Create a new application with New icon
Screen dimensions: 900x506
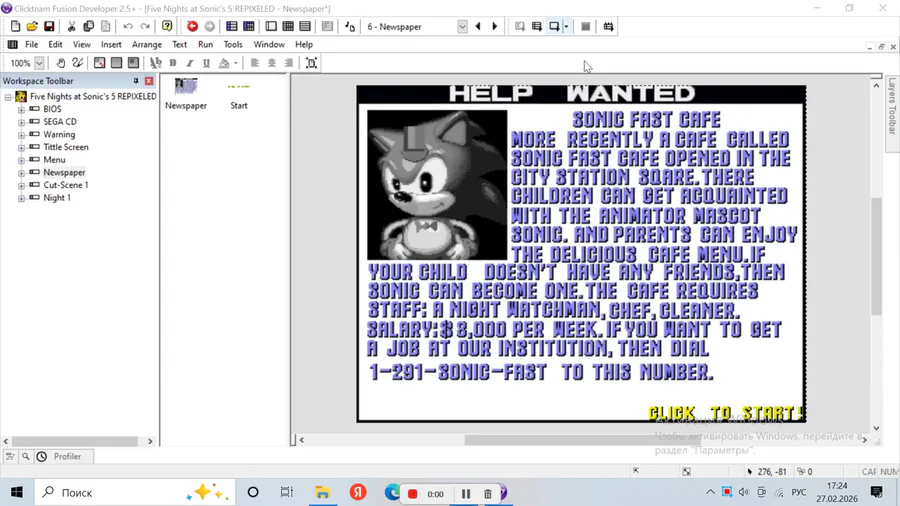point(15,26)
